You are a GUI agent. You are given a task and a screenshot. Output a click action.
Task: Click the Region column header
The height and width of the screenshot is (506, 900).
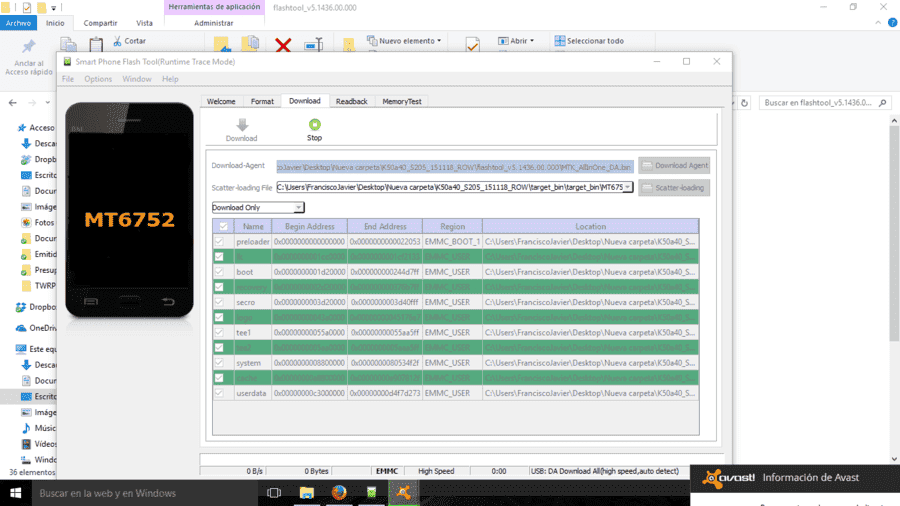(x=452, y=227)
